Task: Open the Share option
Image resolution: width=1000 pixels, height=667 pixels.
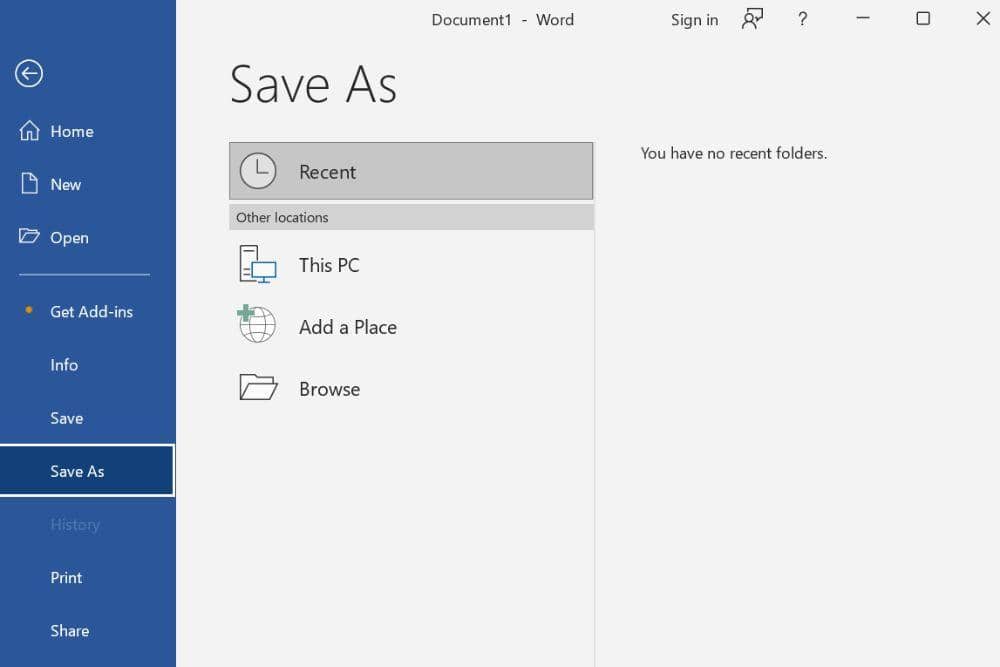Action: tap(69, 630)
